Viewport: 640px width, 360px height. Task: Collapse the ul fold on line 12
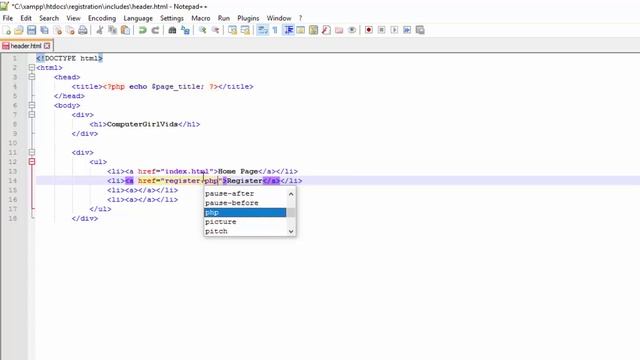pos(32,162)
